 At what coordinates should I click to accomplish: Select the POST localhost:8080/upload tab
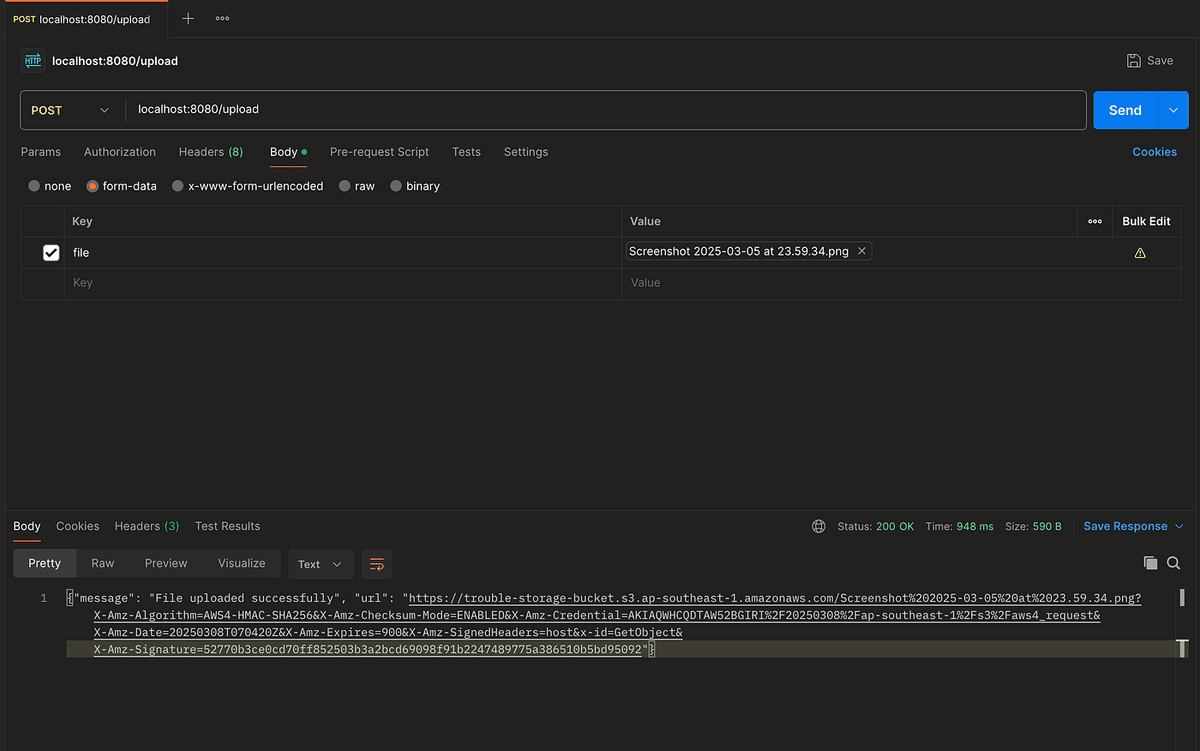coord(82,19)
